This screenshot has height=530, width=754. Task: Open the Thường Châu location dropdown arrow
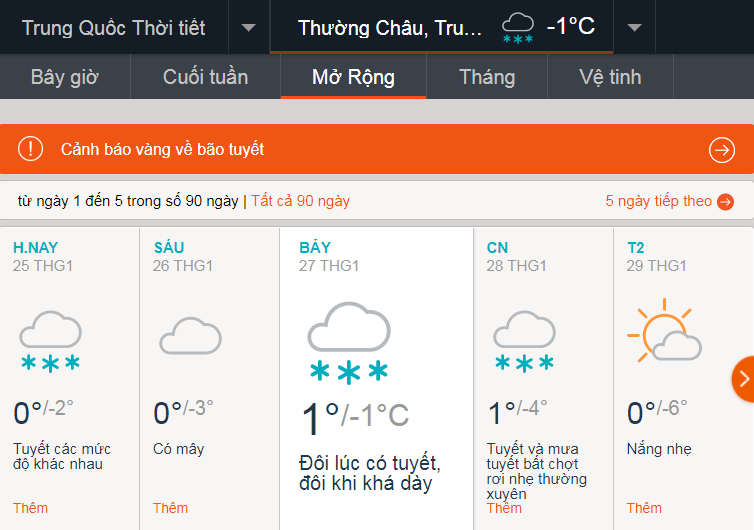click(x=633, y=27)
